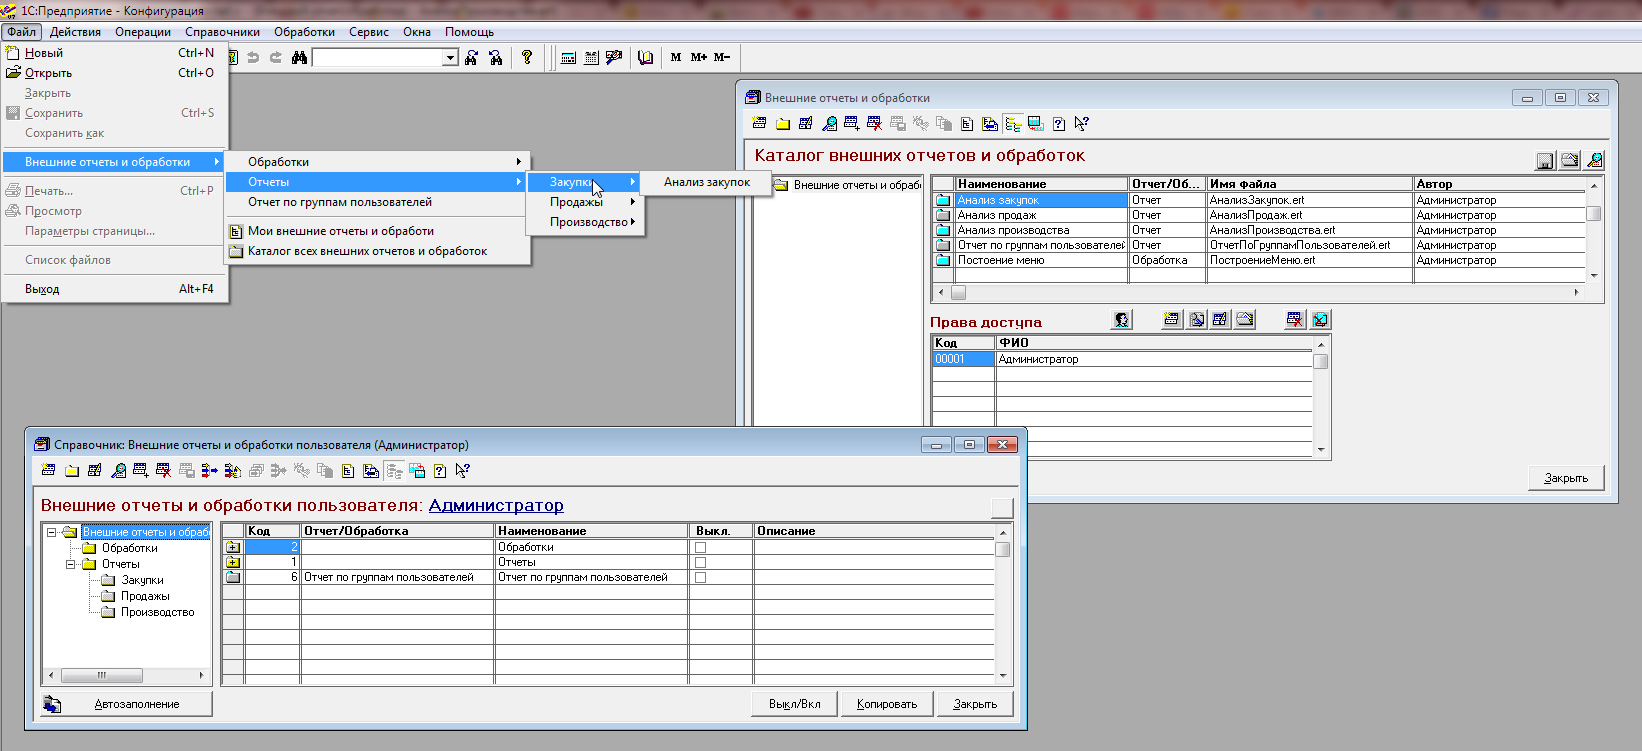Open the calendar icon in main toolbar
This screenshot has width=1642, height=751.
pyautogui.click(x=591, y=57)
